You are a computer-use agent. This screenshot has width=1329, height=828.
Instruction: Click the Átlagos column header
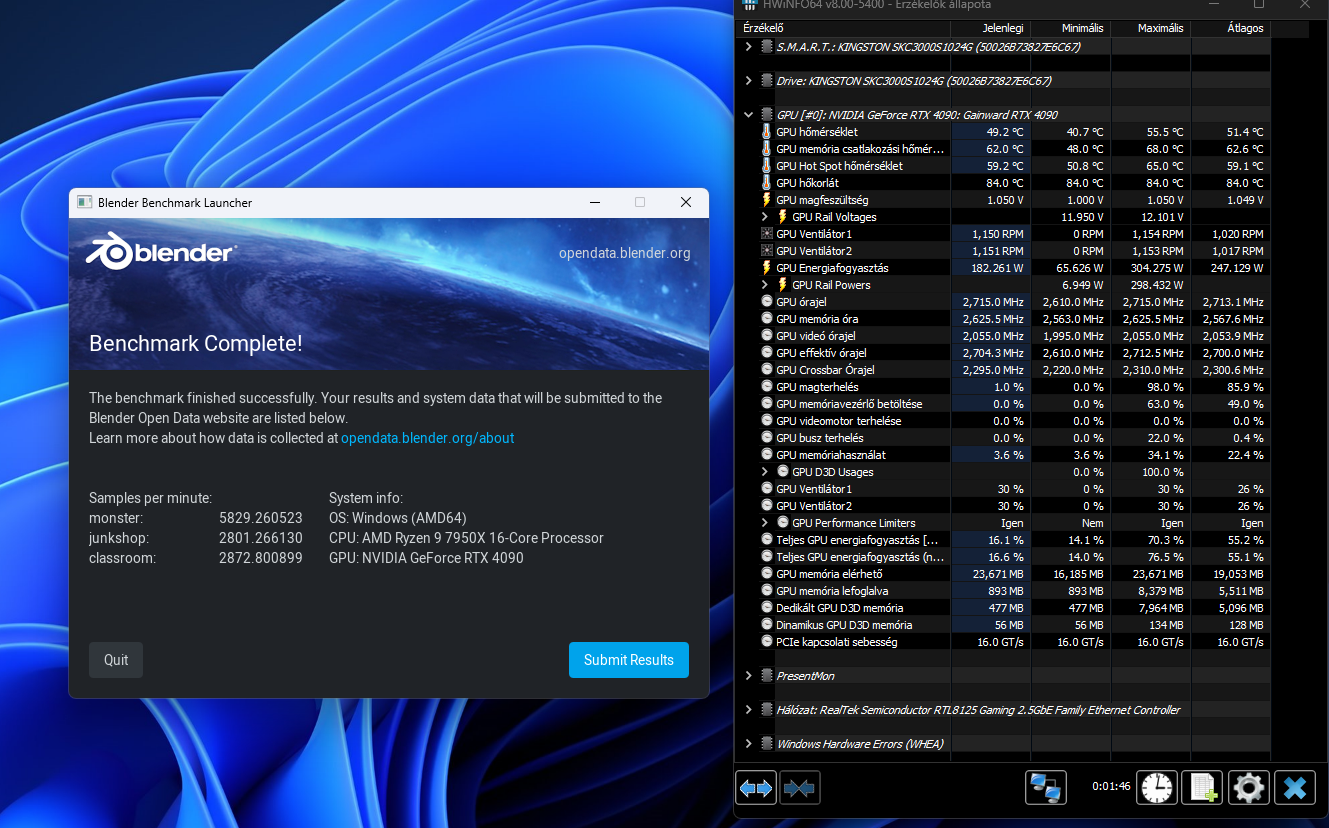tap(1231, 28)
